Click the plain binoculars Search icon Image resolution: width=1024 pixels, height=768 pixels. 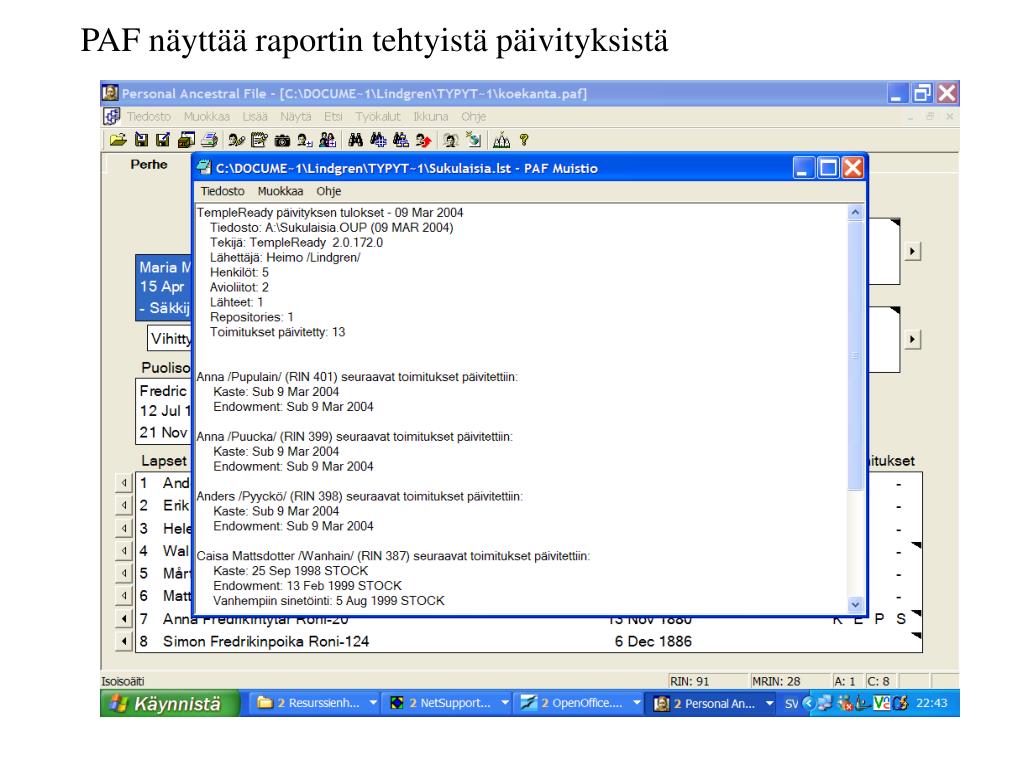point(355,140)
